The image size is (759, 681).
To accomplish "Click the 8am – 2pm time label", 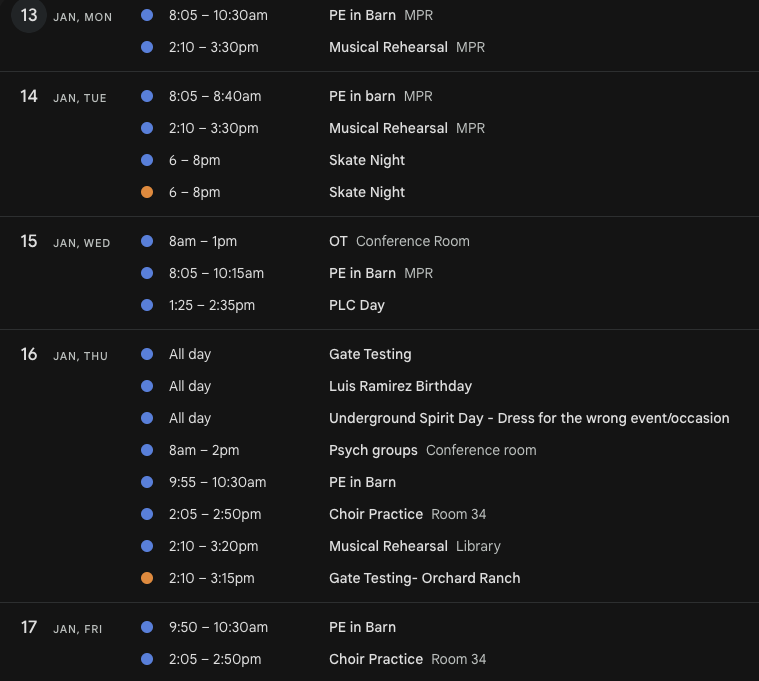I will tap(204, 450).
